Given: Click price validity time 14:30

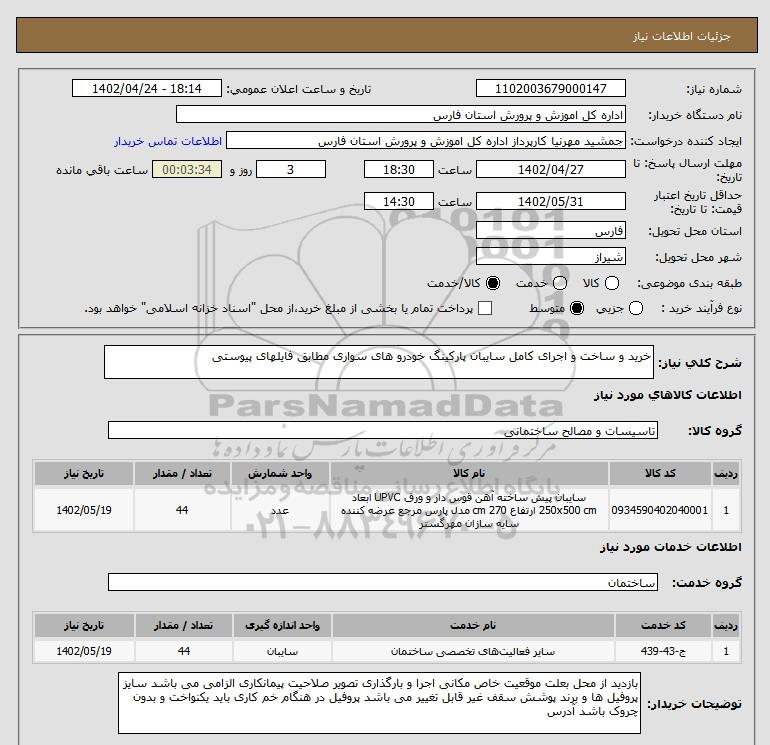Looking at the screenshot, I should (399, 201).
